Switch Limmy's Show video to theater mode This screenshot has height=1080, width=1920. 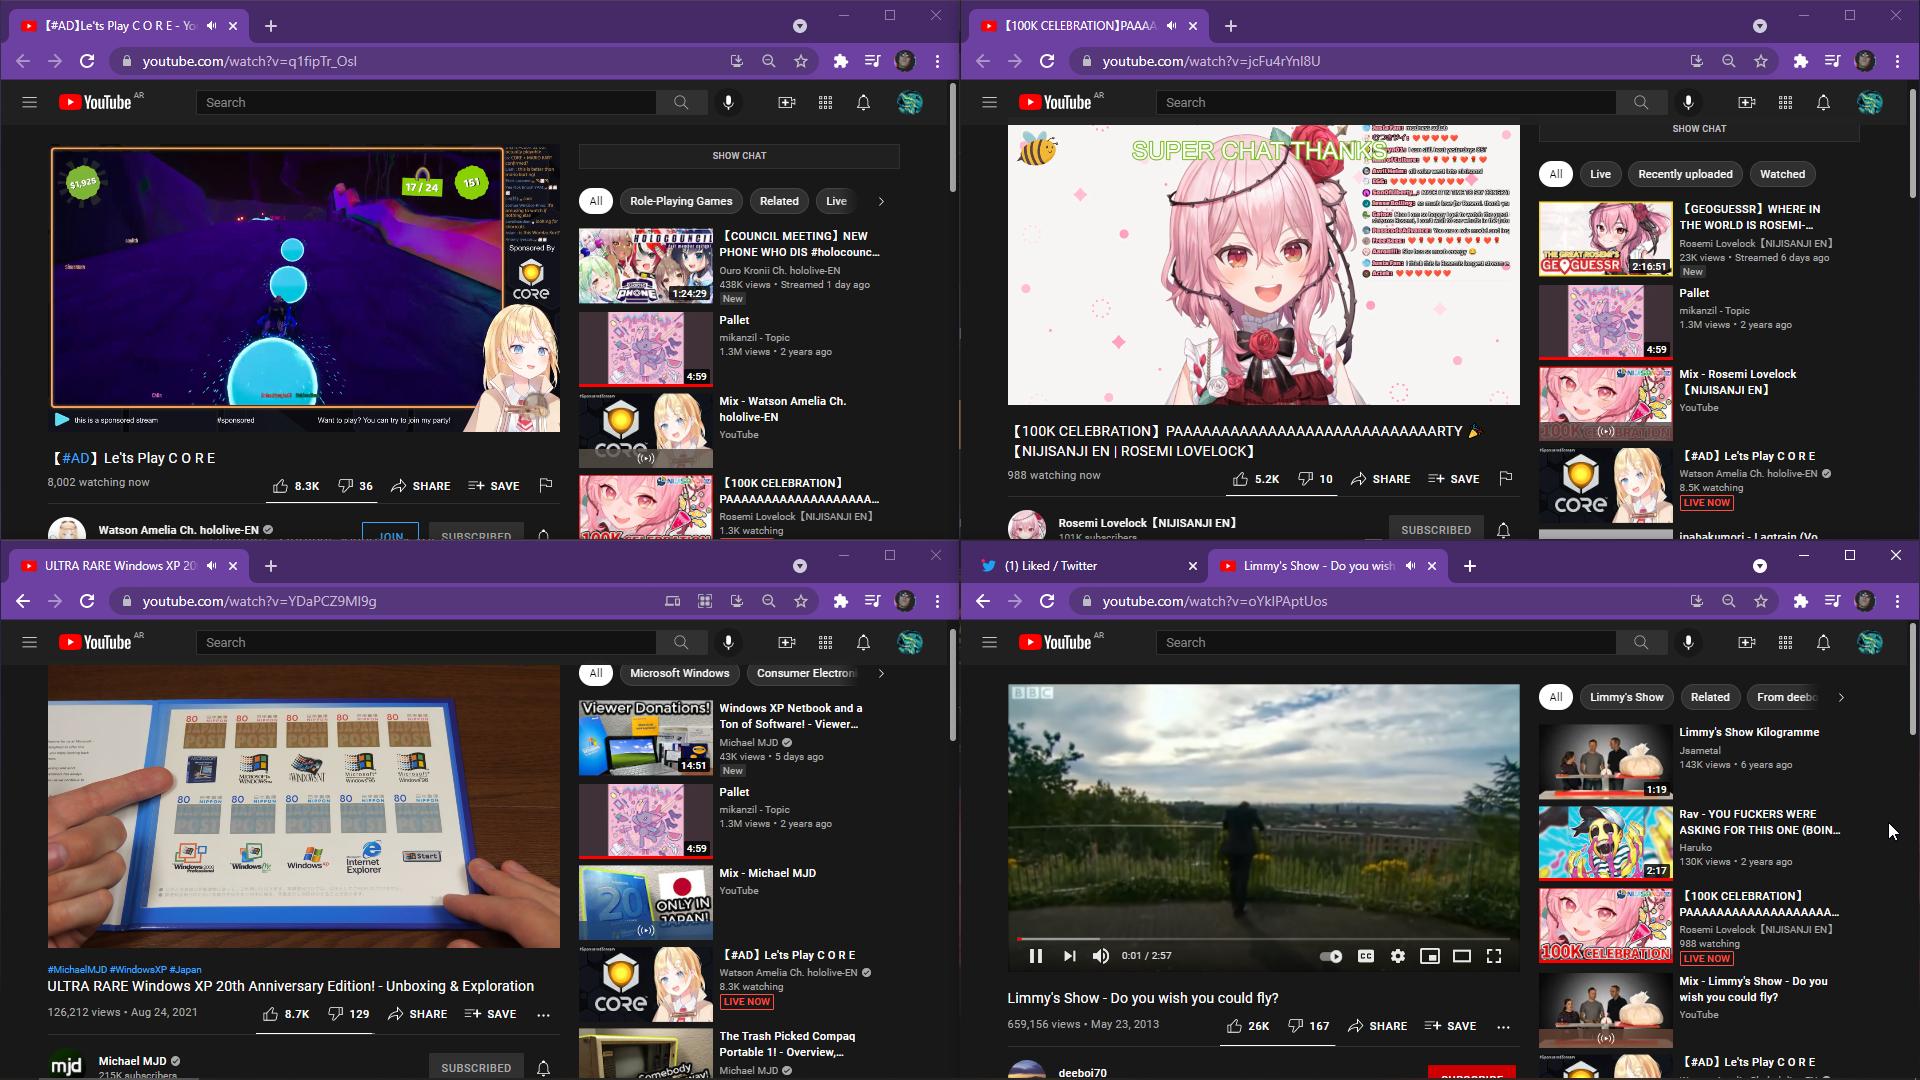click(x=1462, y=956)
